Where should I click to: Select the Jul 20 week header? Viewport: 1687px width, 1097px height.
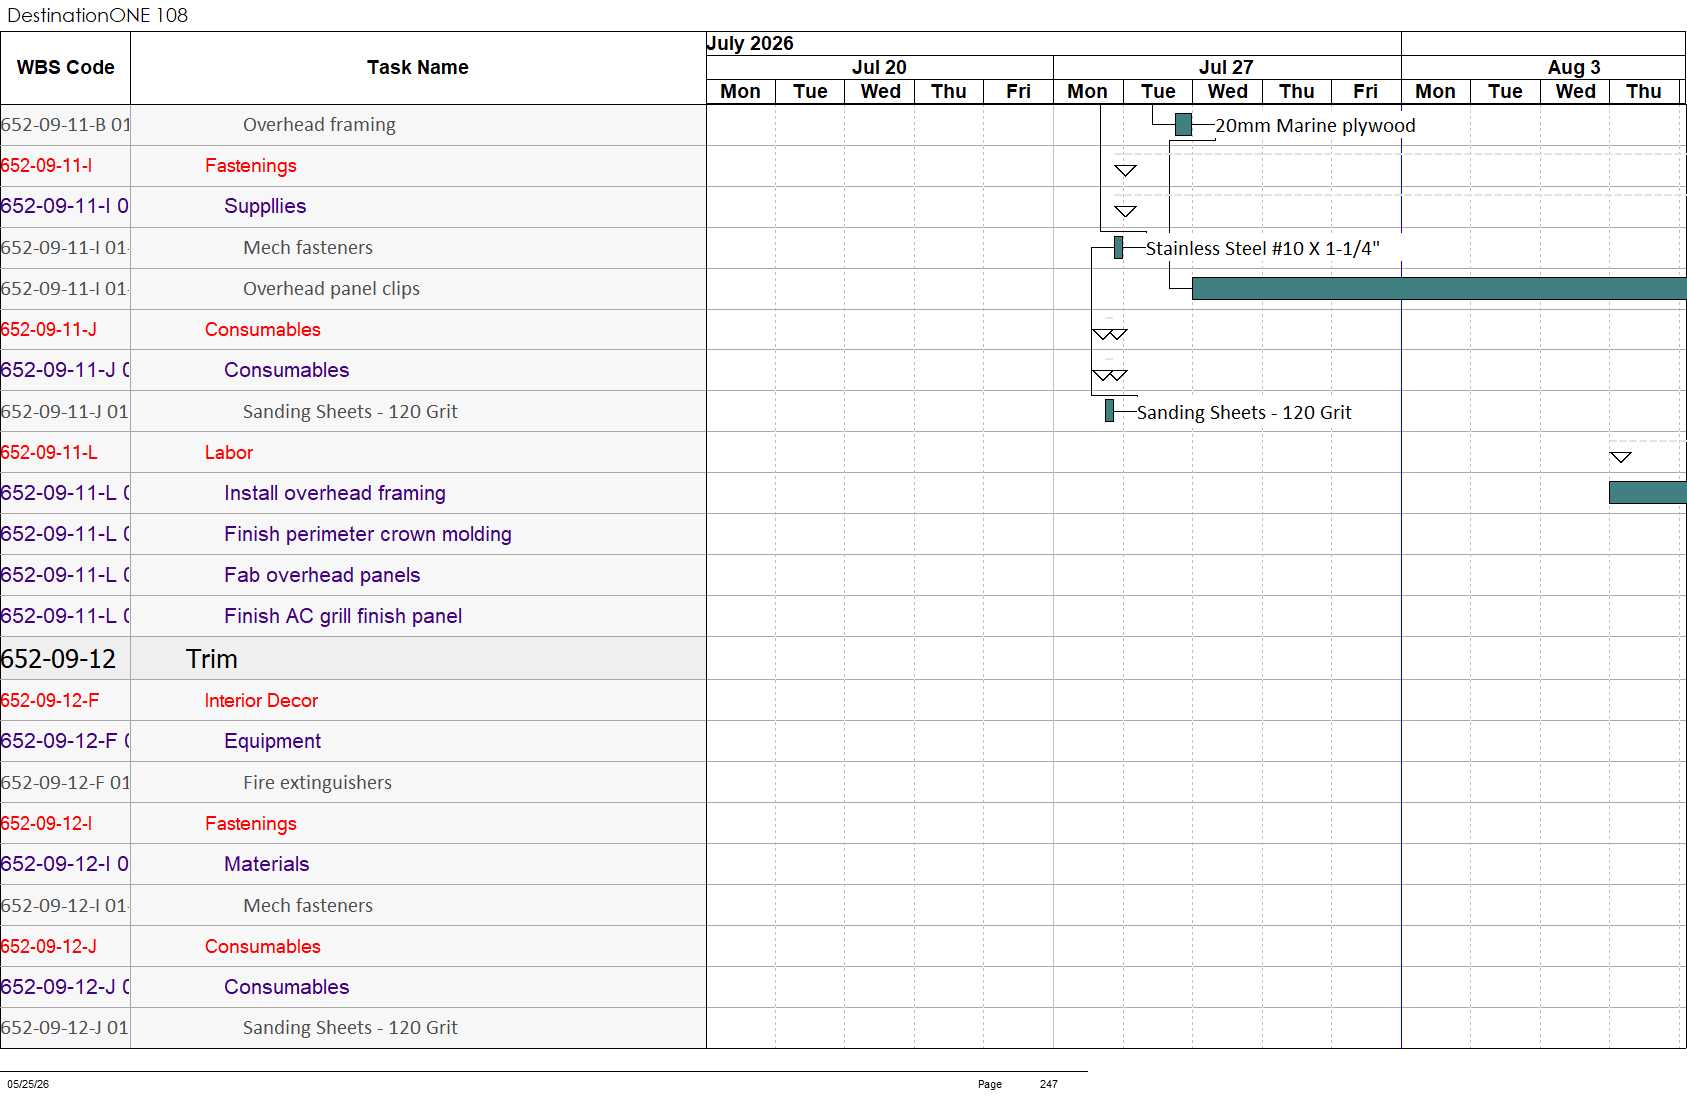(x=880, y=67)
